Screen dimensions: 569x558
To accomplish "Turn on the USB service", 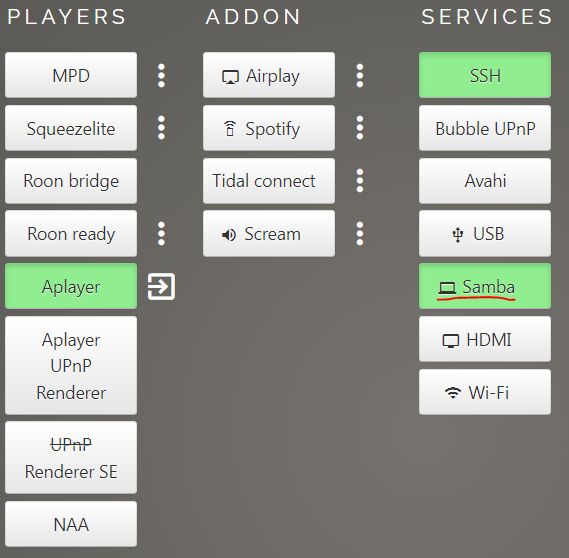I will (485, 233).
